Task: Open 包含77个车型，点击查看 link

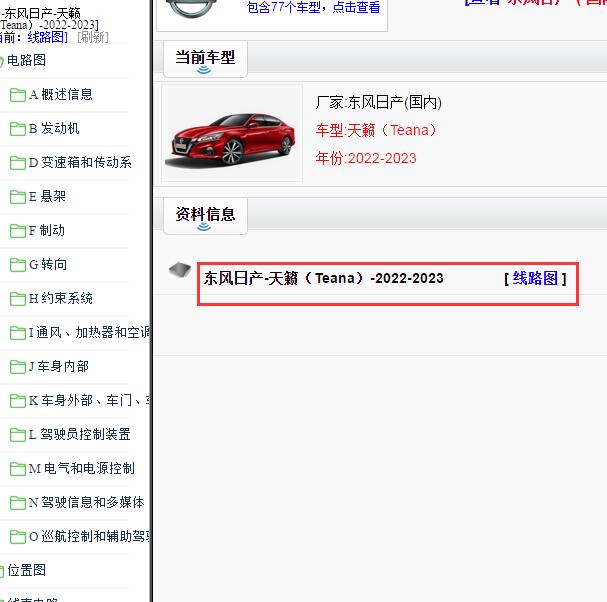Action: (x=314, y=7)
